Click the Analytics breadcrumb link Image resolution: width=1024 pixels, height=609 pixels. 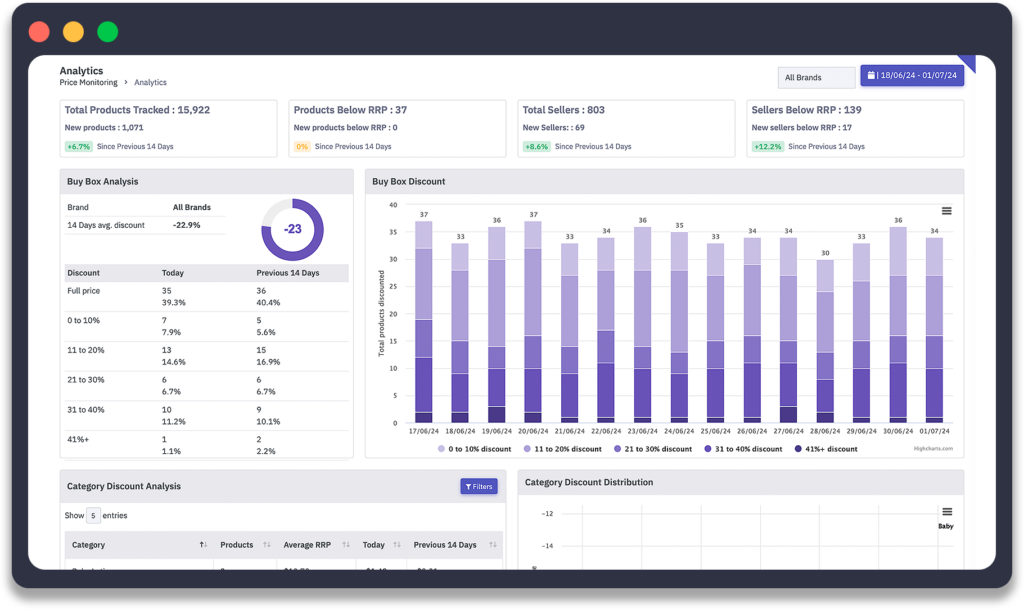150,82
